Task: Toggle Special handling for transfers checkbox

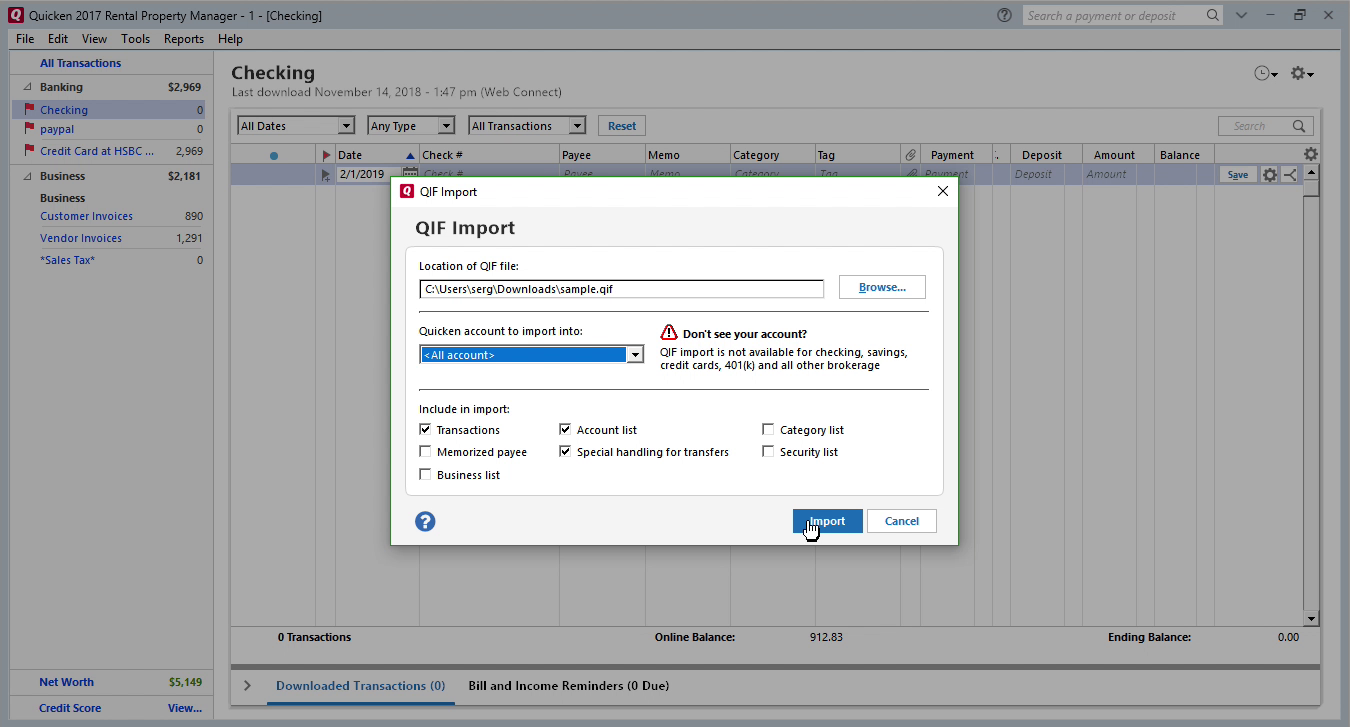Action: 566,452
